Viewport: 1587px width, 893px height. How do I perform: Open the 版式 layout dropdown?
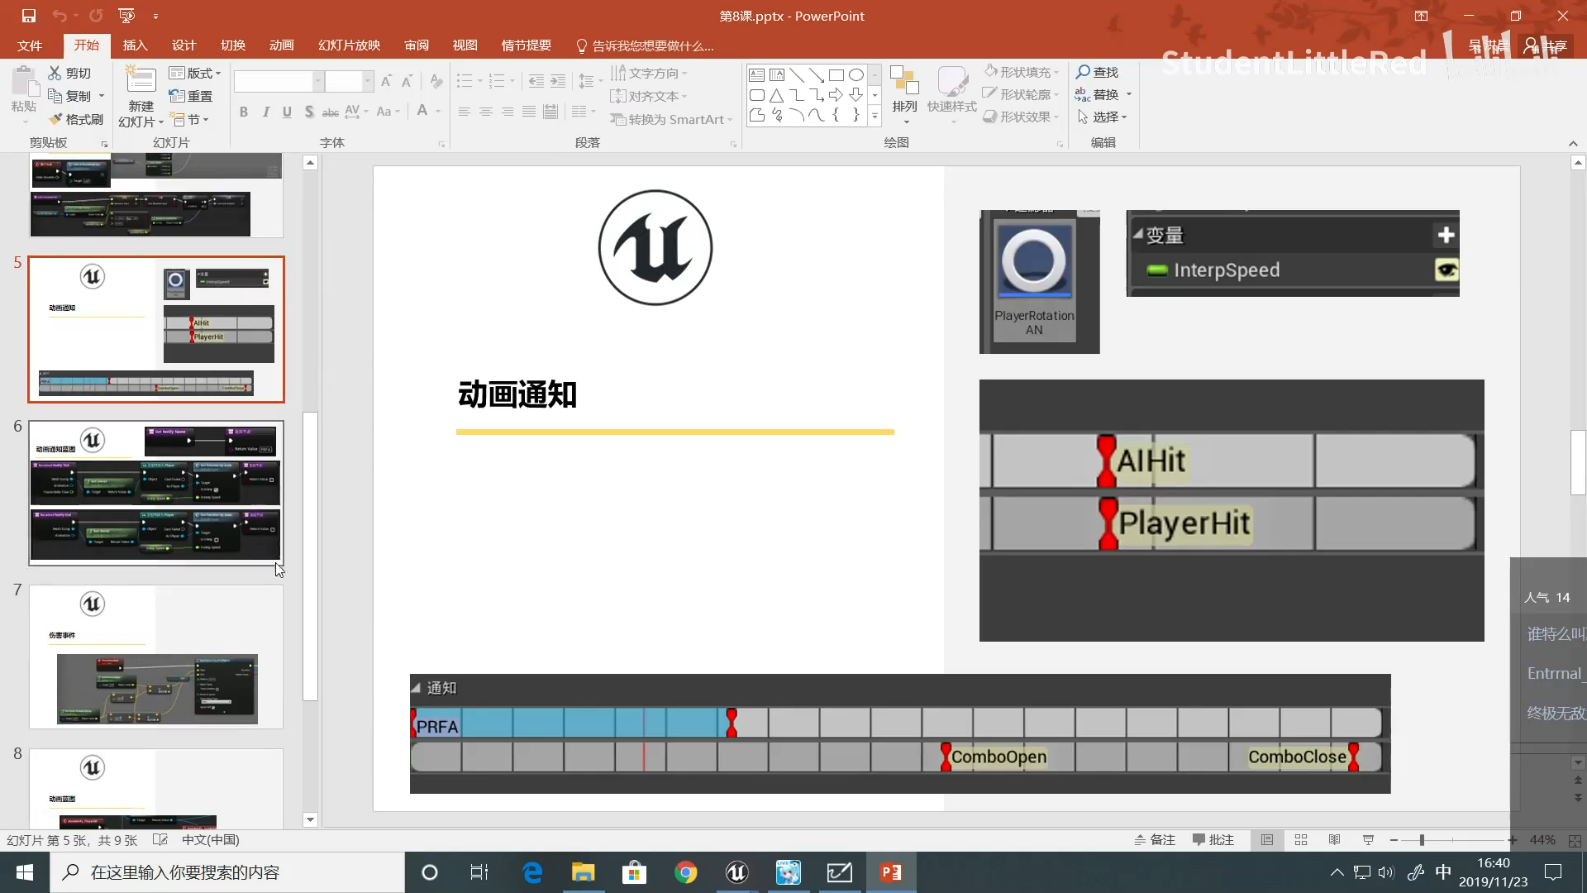click(195, 73)
